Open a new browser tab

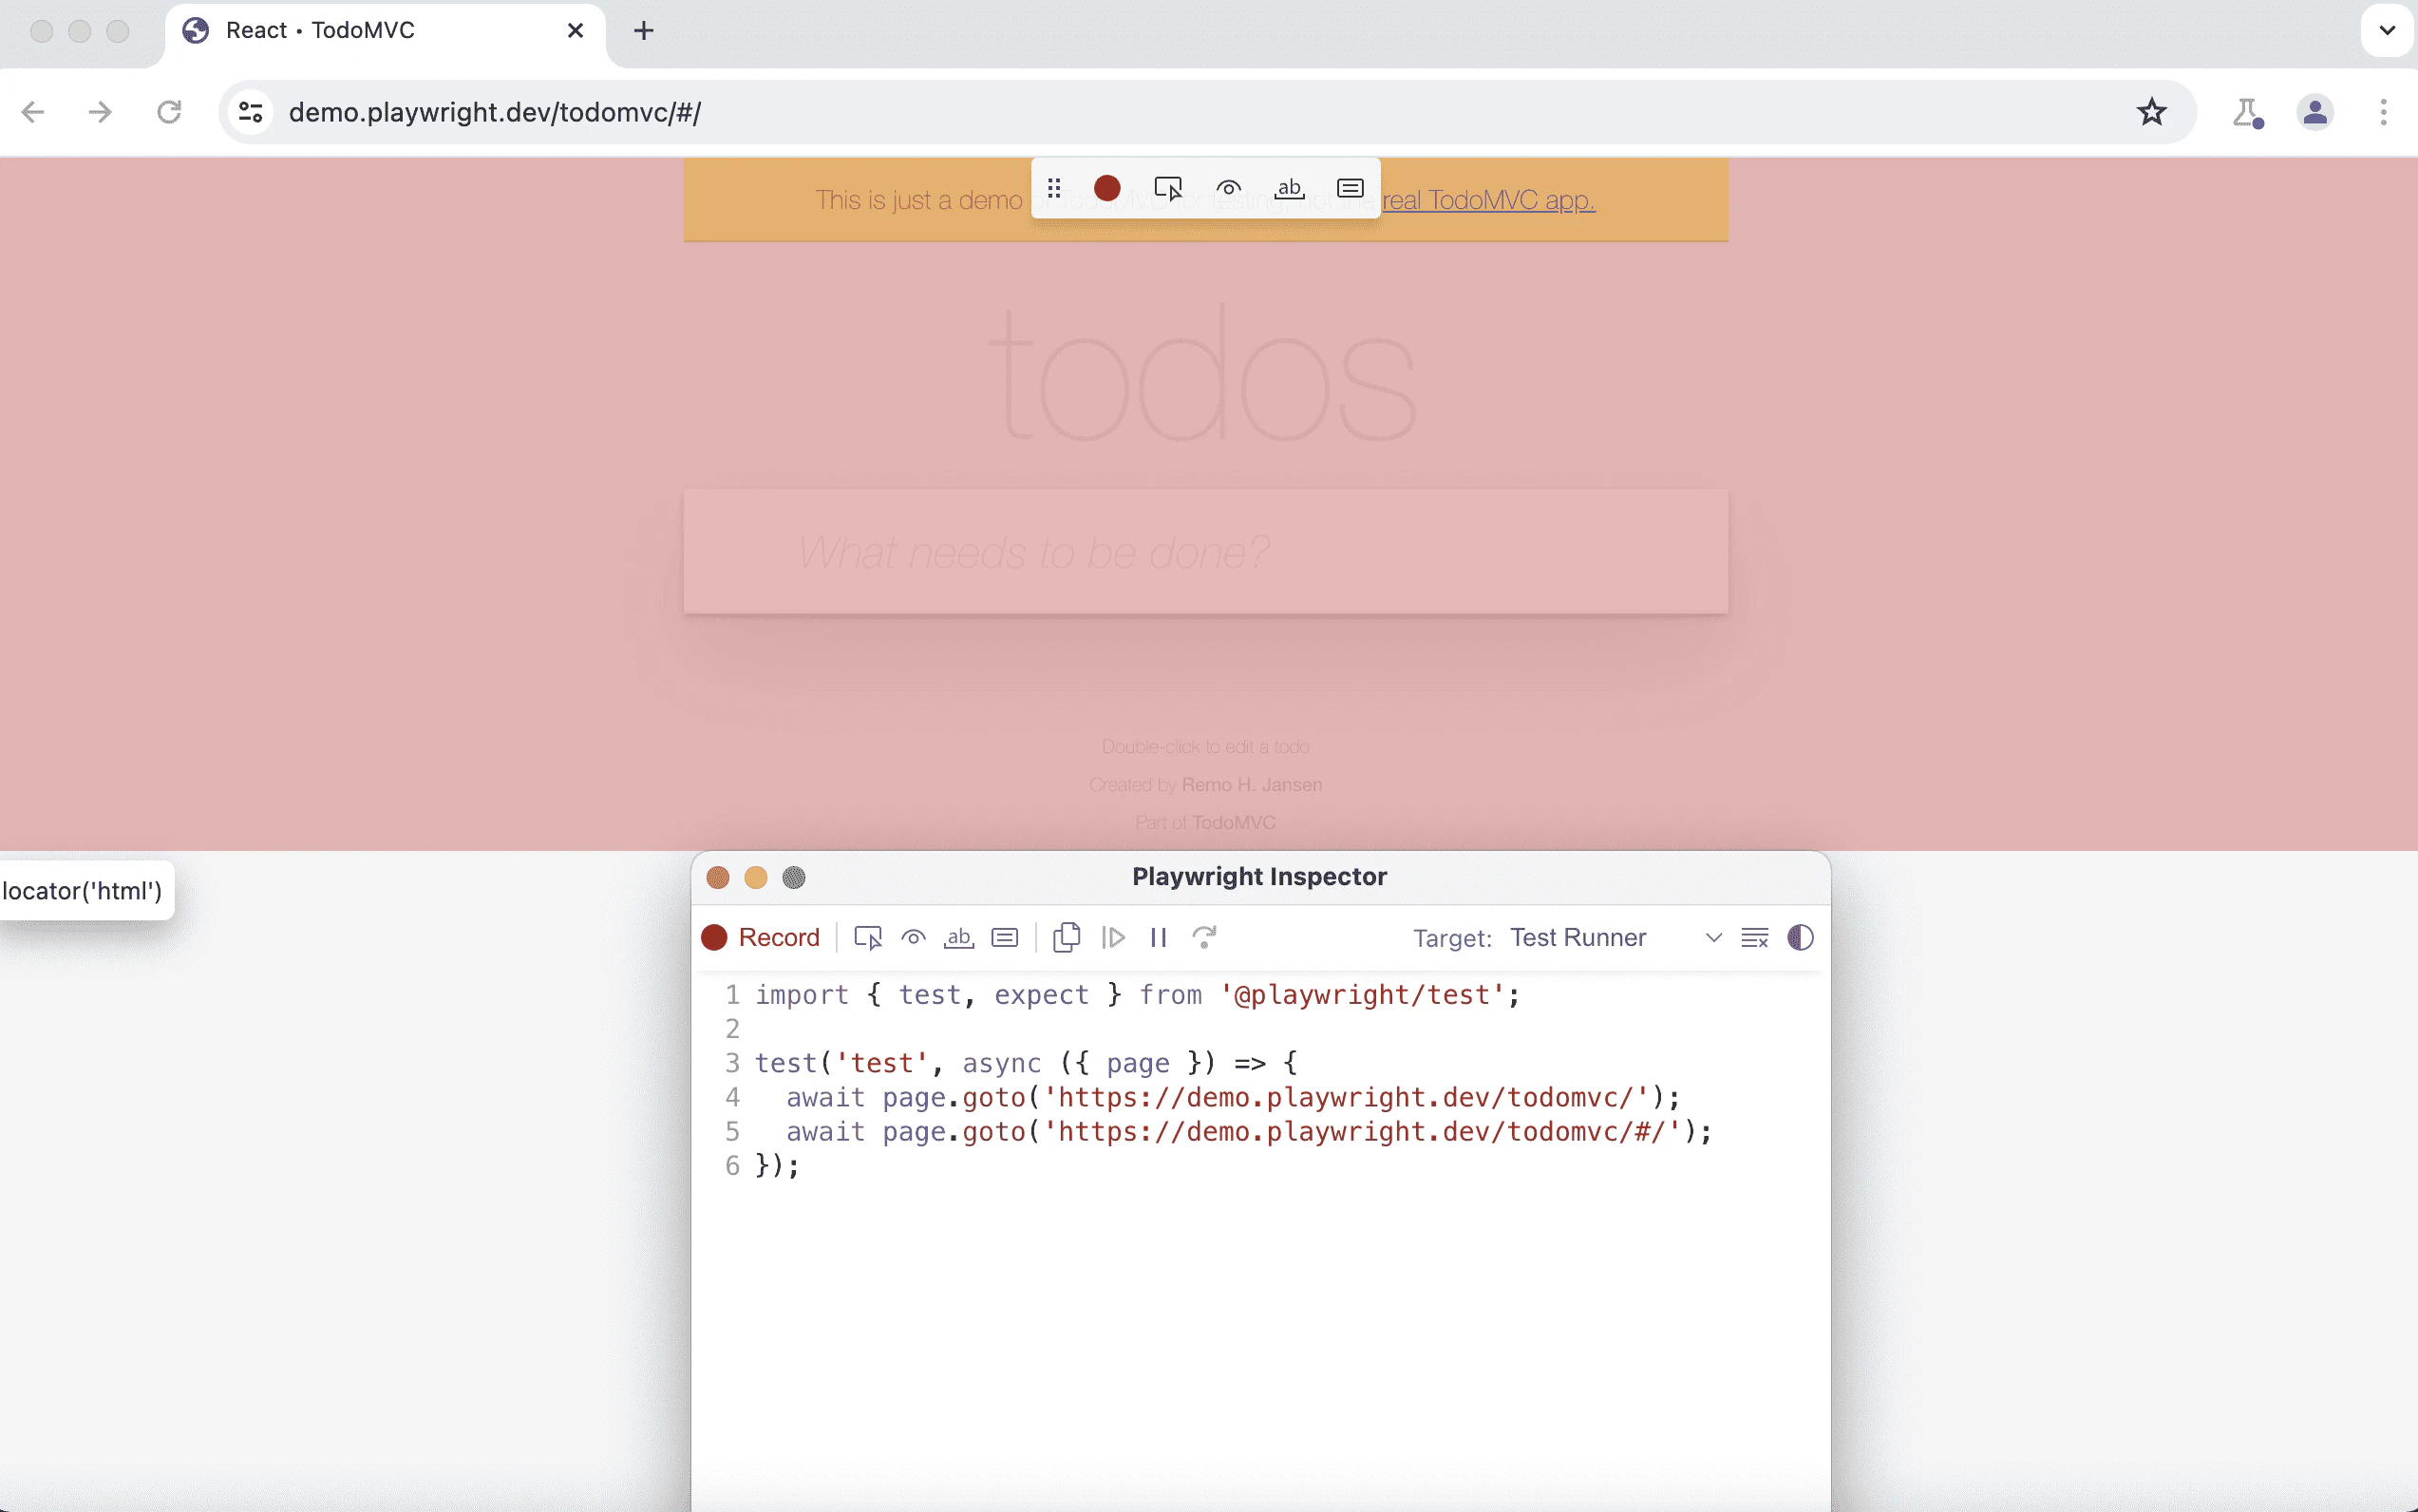(x=643, y=31)
